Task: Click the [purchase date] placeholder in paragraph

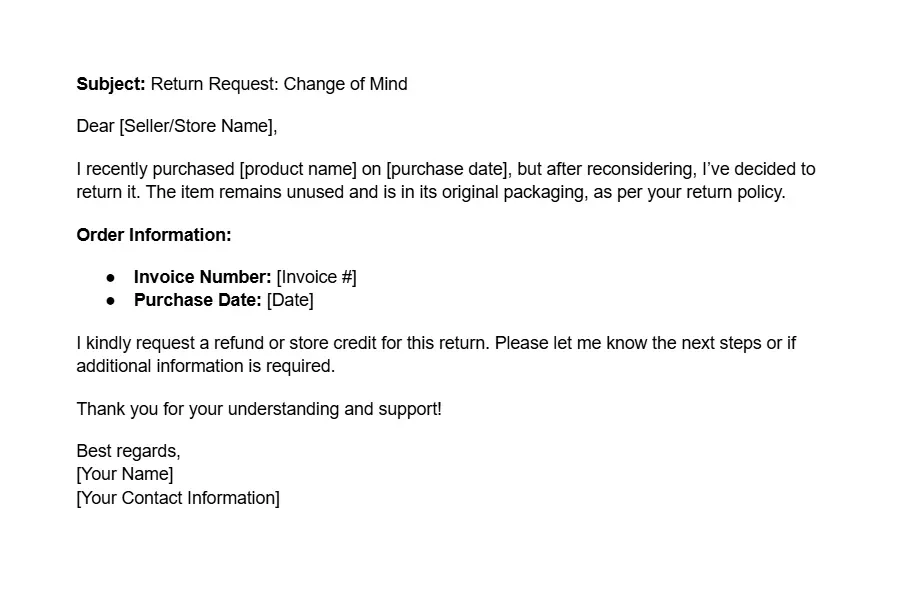Action: [446, 169]
